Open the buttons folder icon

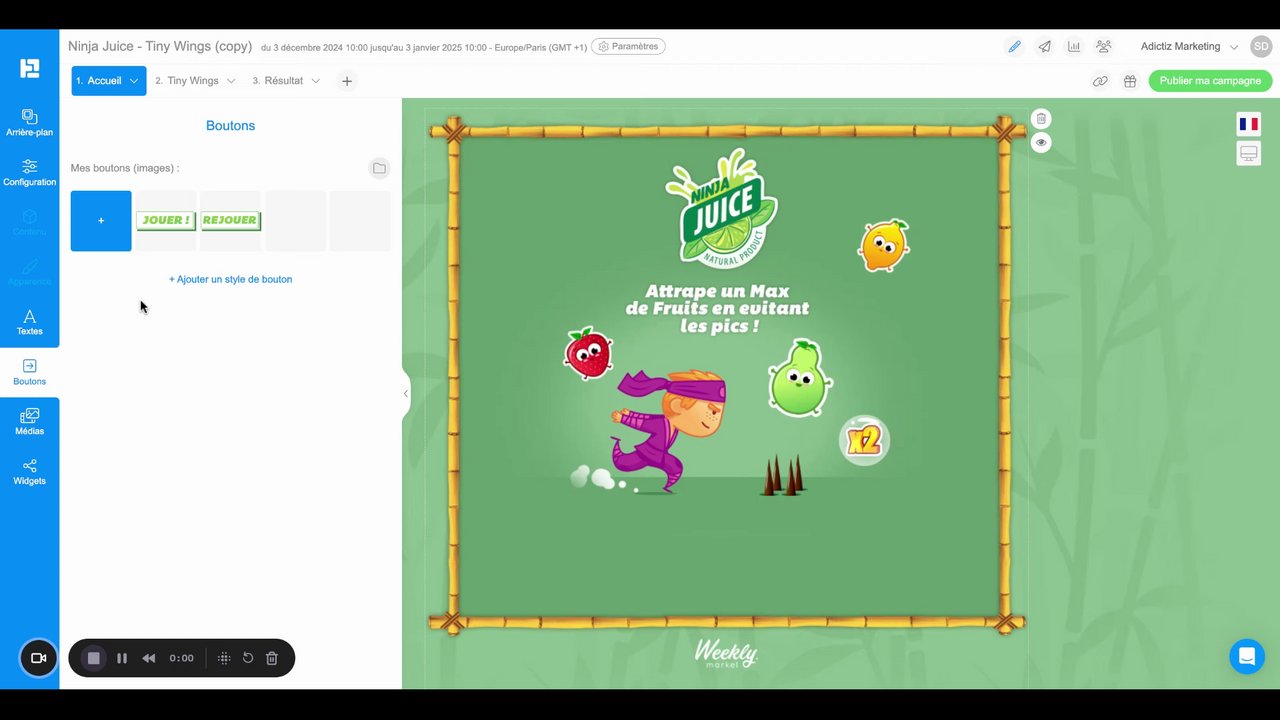tap(379, 168)
